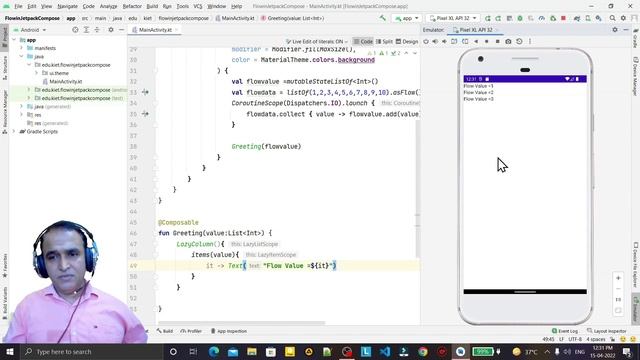Screen dimensions: 640x360
Task: Expand the ui.theme package
Action: coord(37,73)
